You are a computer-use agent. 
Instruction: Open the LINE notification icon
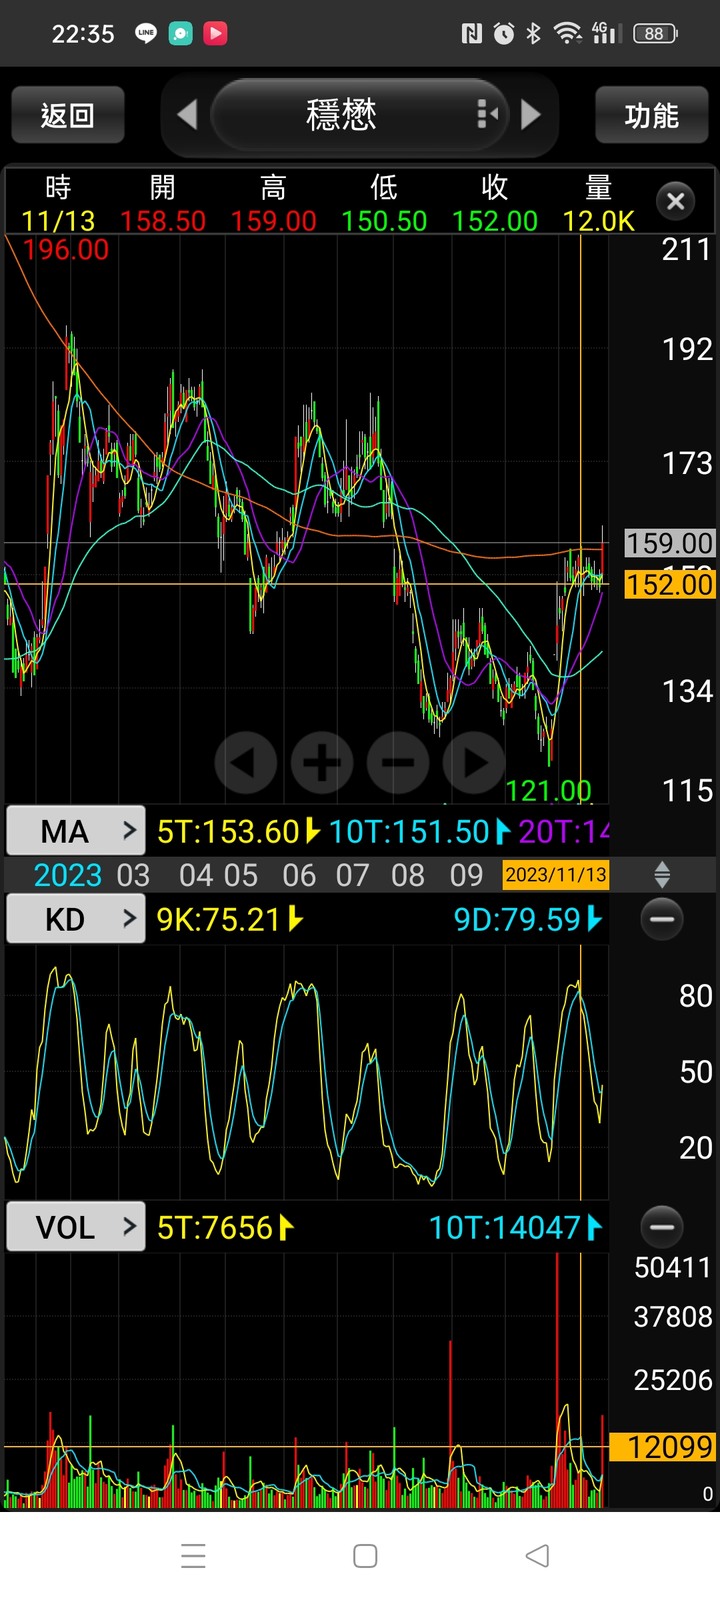(x=146, y=33)
